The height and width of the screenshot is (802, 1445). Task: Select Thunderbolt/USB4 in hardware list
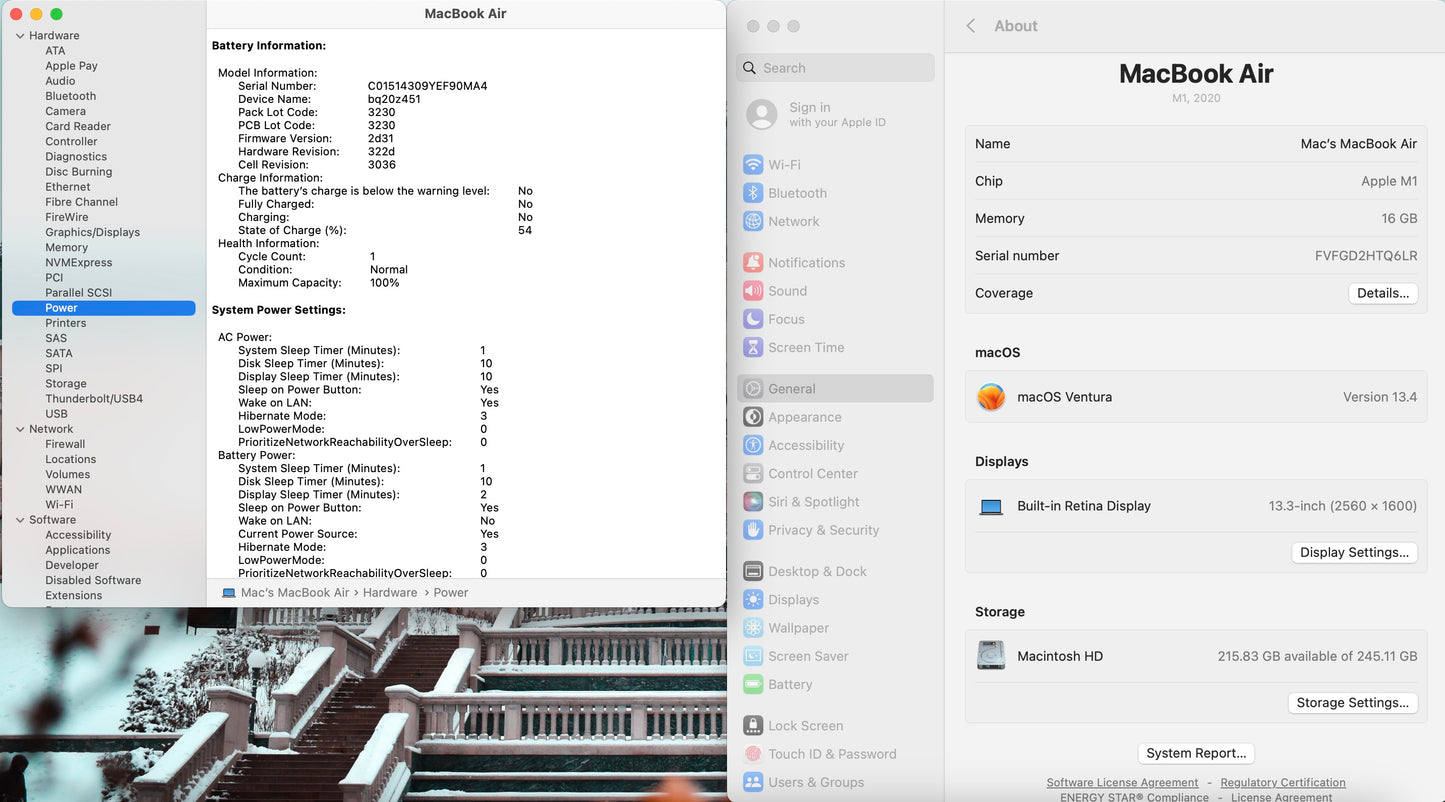click(x=94, y=399)
